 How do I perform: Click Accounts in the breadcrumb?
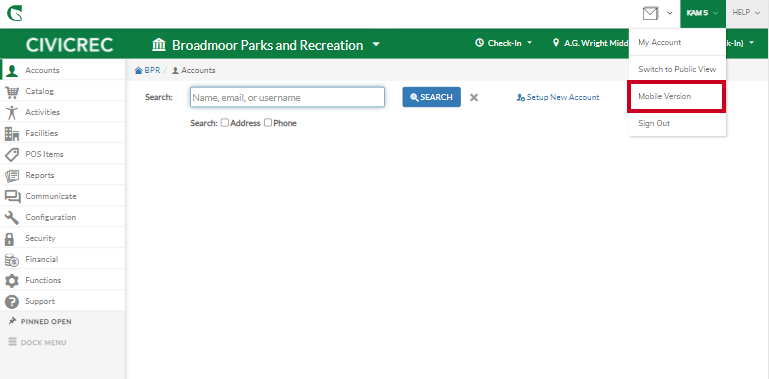[x=198, y=71]
